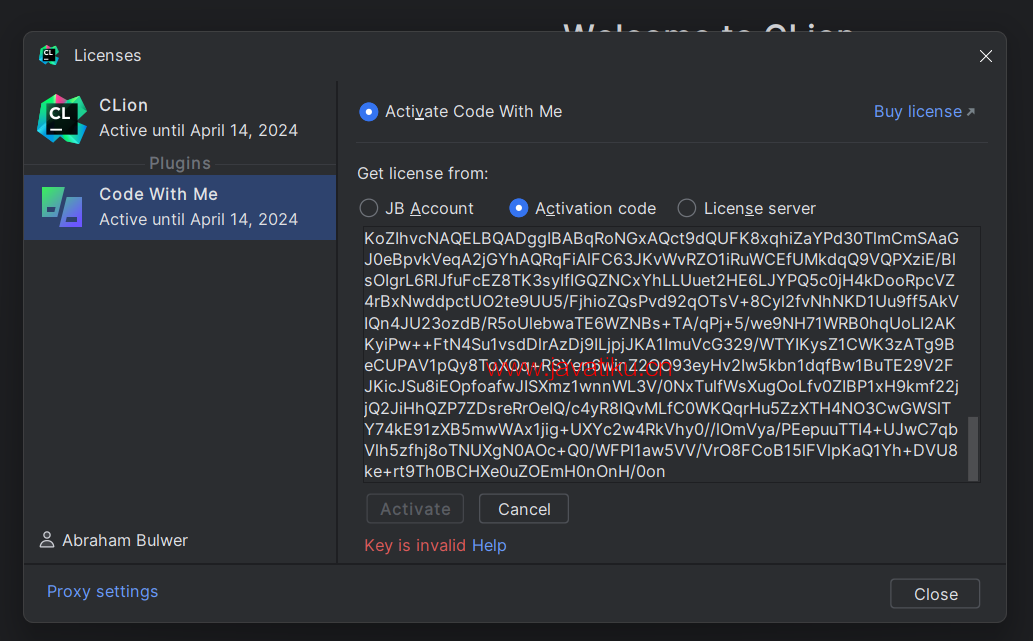This screenshot has width=1033, height=641.
Task: Click the Abraham Bulwer account name
Action: pos(125,540)
